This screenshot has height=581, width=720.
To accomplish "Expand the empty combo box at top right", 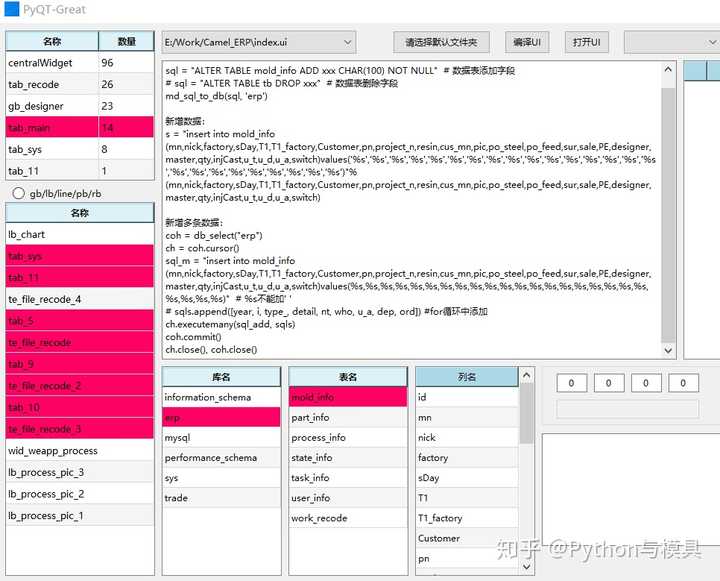I will pos(672,42).
